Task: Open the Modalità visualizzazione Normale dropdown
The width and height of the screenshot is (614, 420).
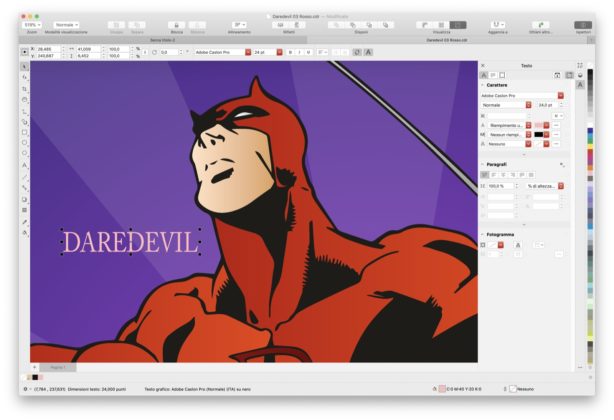Action: [66, 25]
